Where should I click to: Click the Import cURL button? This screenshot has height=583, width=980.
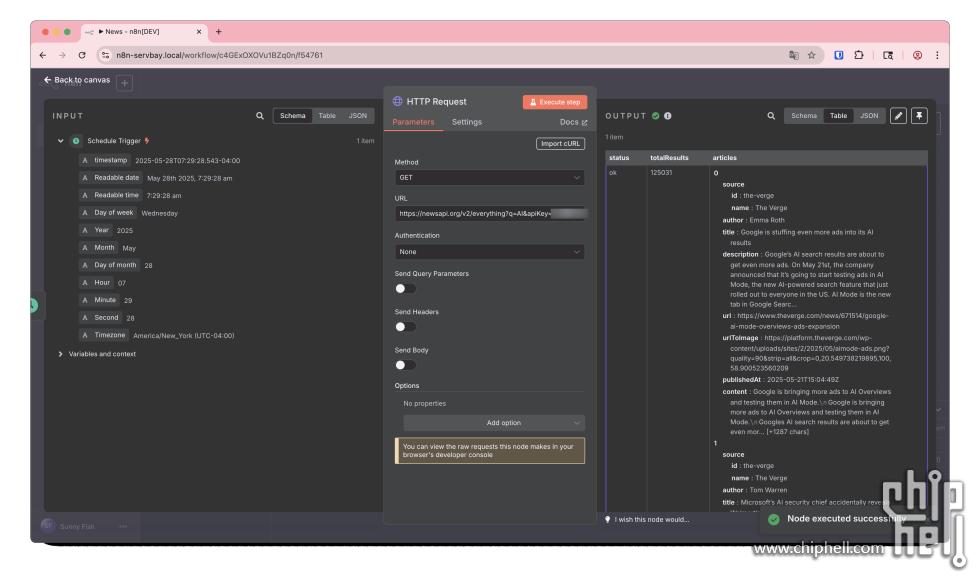pos(560,144)
